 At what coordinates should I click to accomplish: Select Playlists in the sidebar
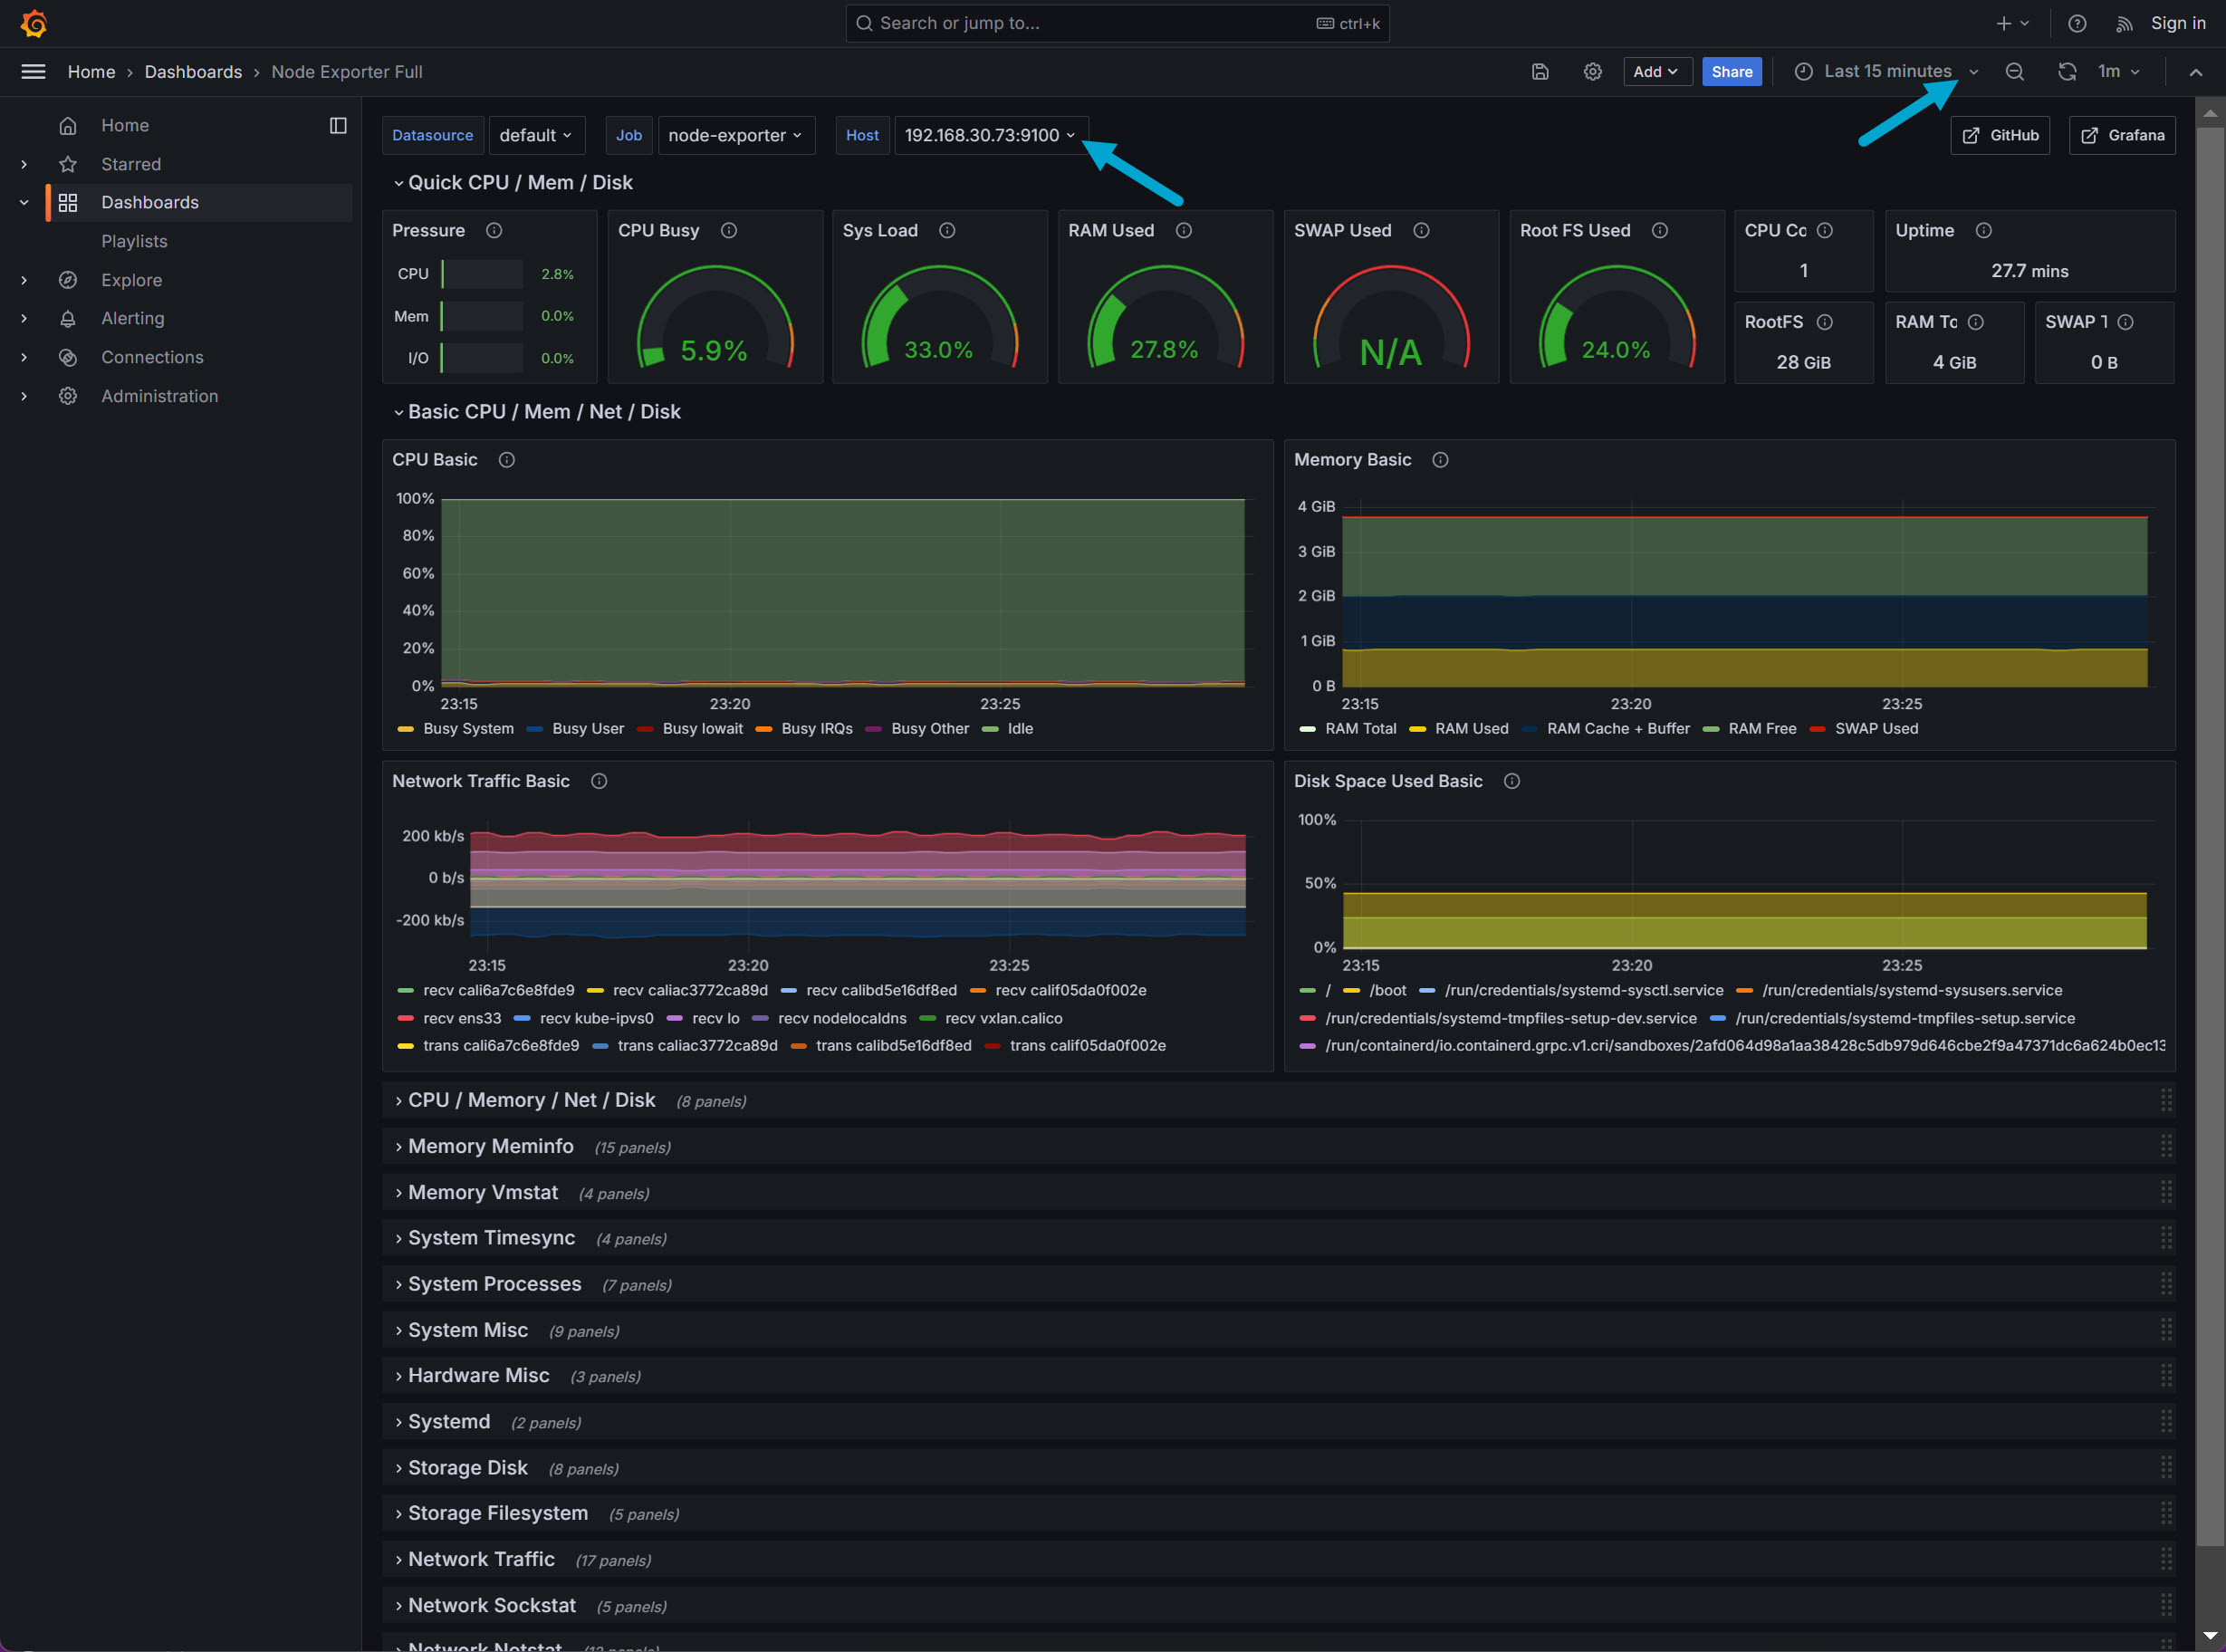134,241
